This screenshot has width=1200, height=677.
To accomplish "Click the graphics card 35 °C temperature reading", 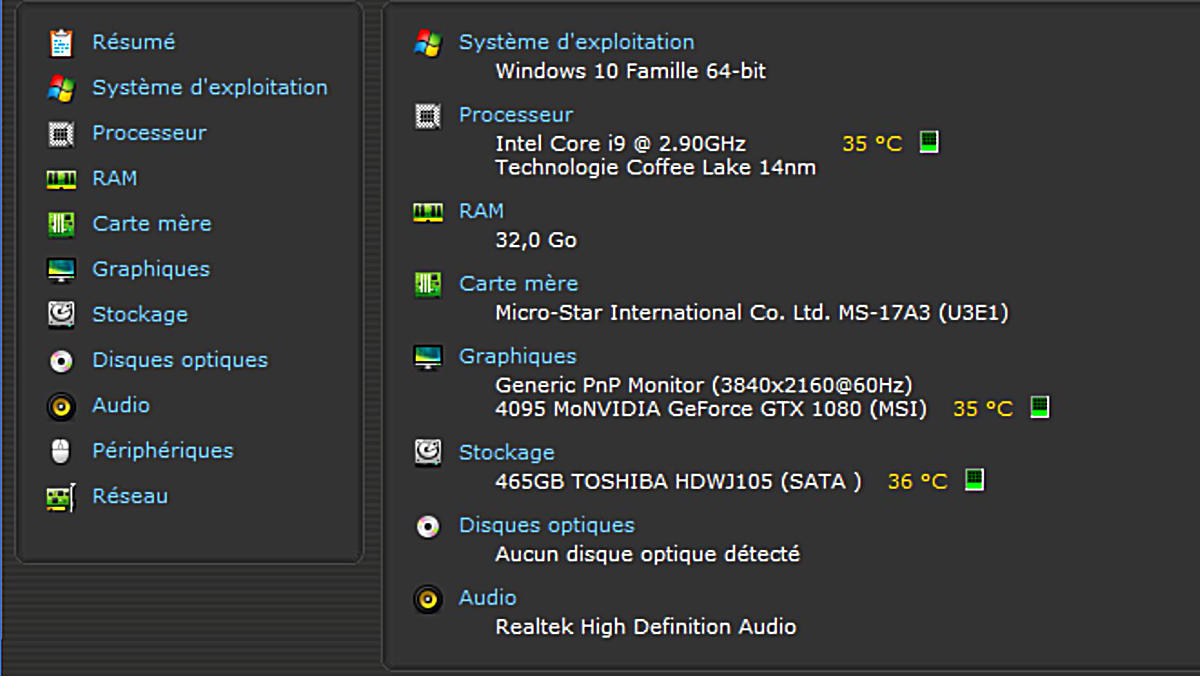I will pos(983,409).
